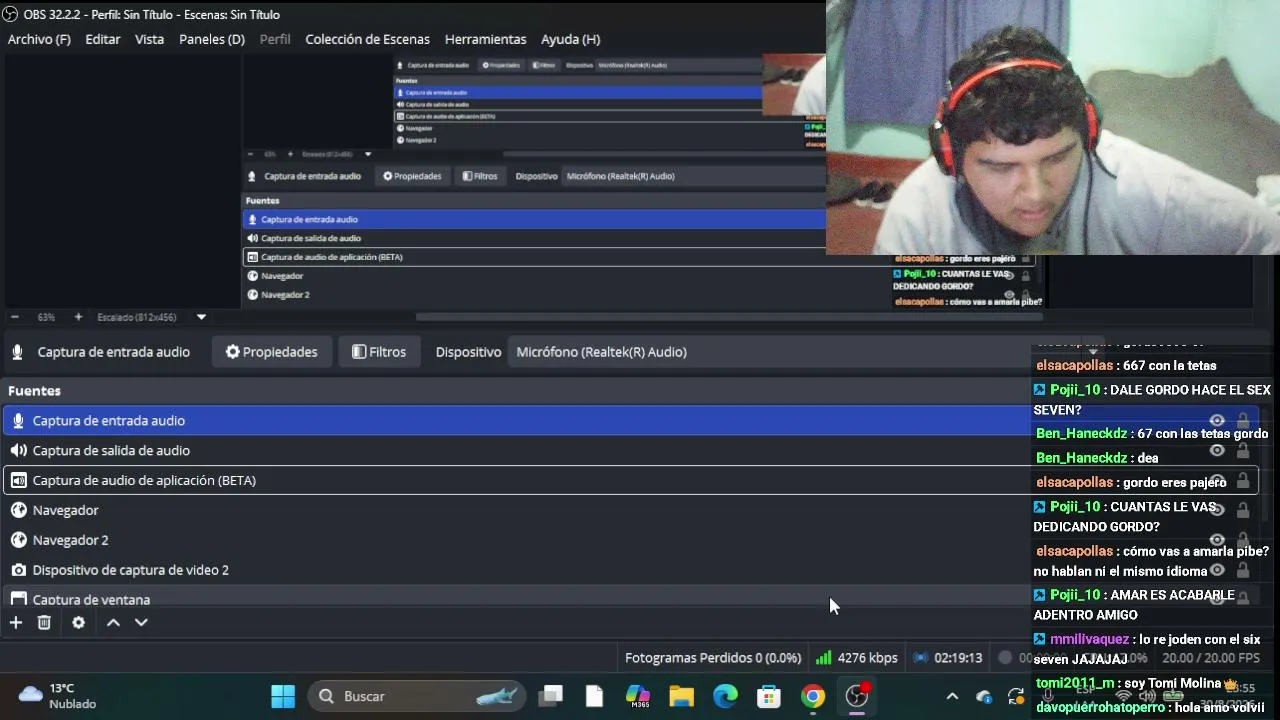Select the Dispositivo de captura de video 2 camera icon
1280x720 pixels.
click(x=18, y=570)
